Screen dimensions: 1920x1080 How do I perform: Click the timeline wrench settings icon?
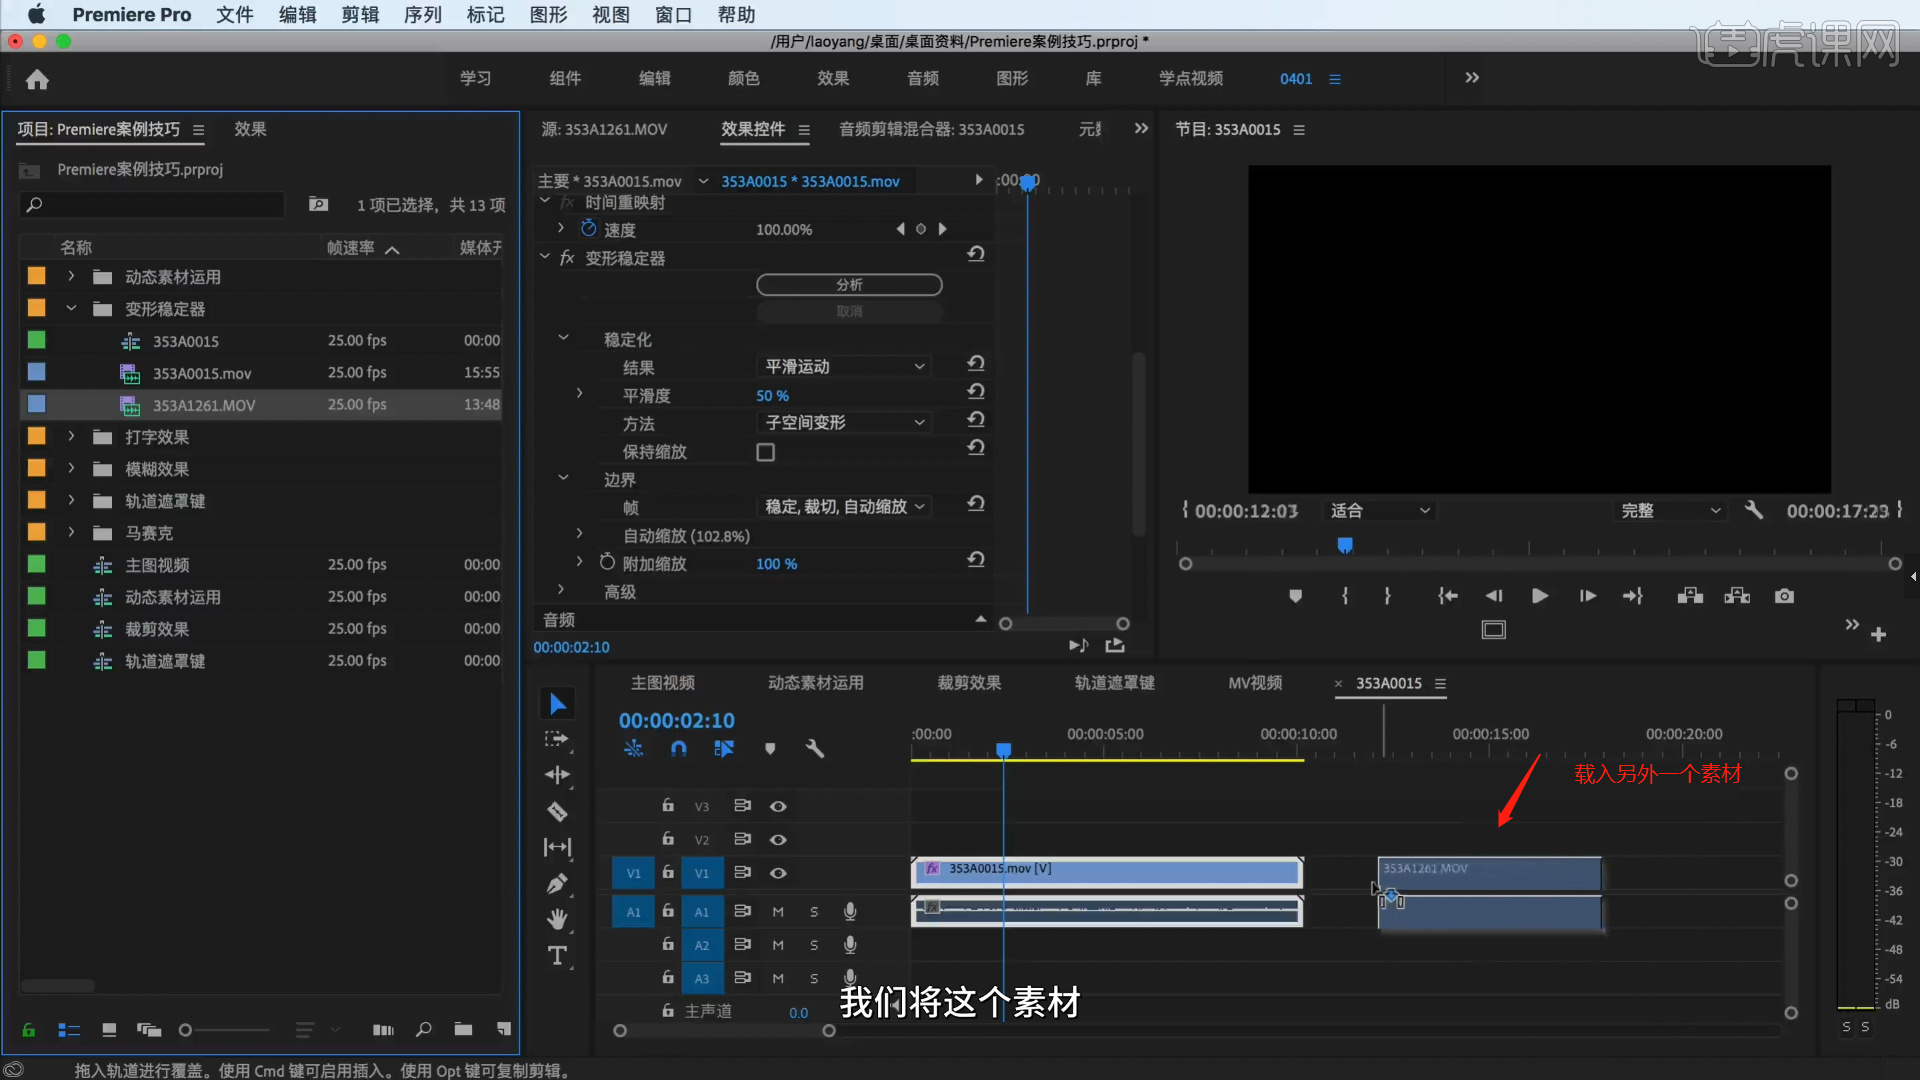pyautogui.click(x=815, y=748)
